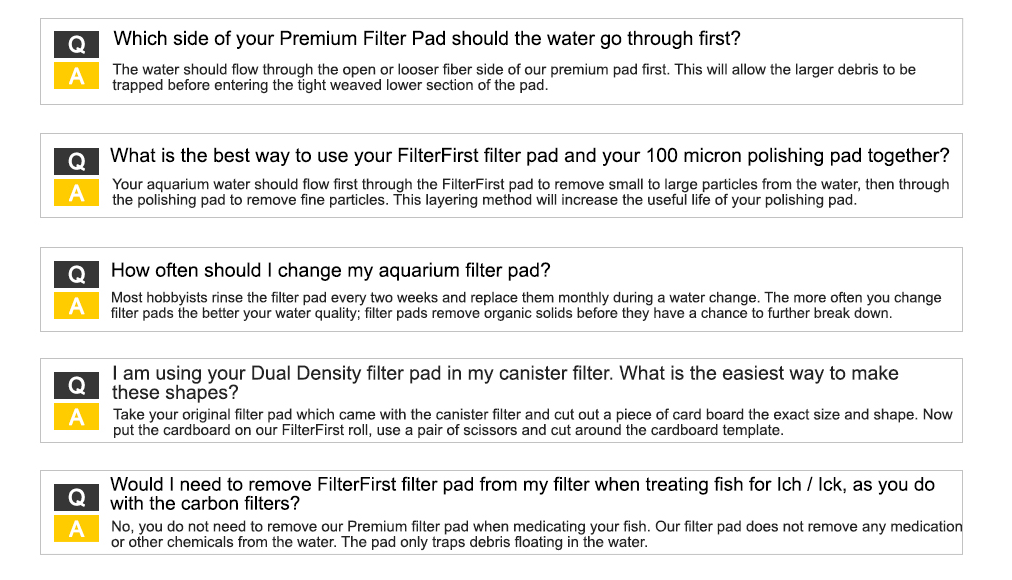The height and width of the screenshot is (580, 1012).
Task: Select the yellow A icon beside rinse every two weeks answer
Action: [76, 306]
